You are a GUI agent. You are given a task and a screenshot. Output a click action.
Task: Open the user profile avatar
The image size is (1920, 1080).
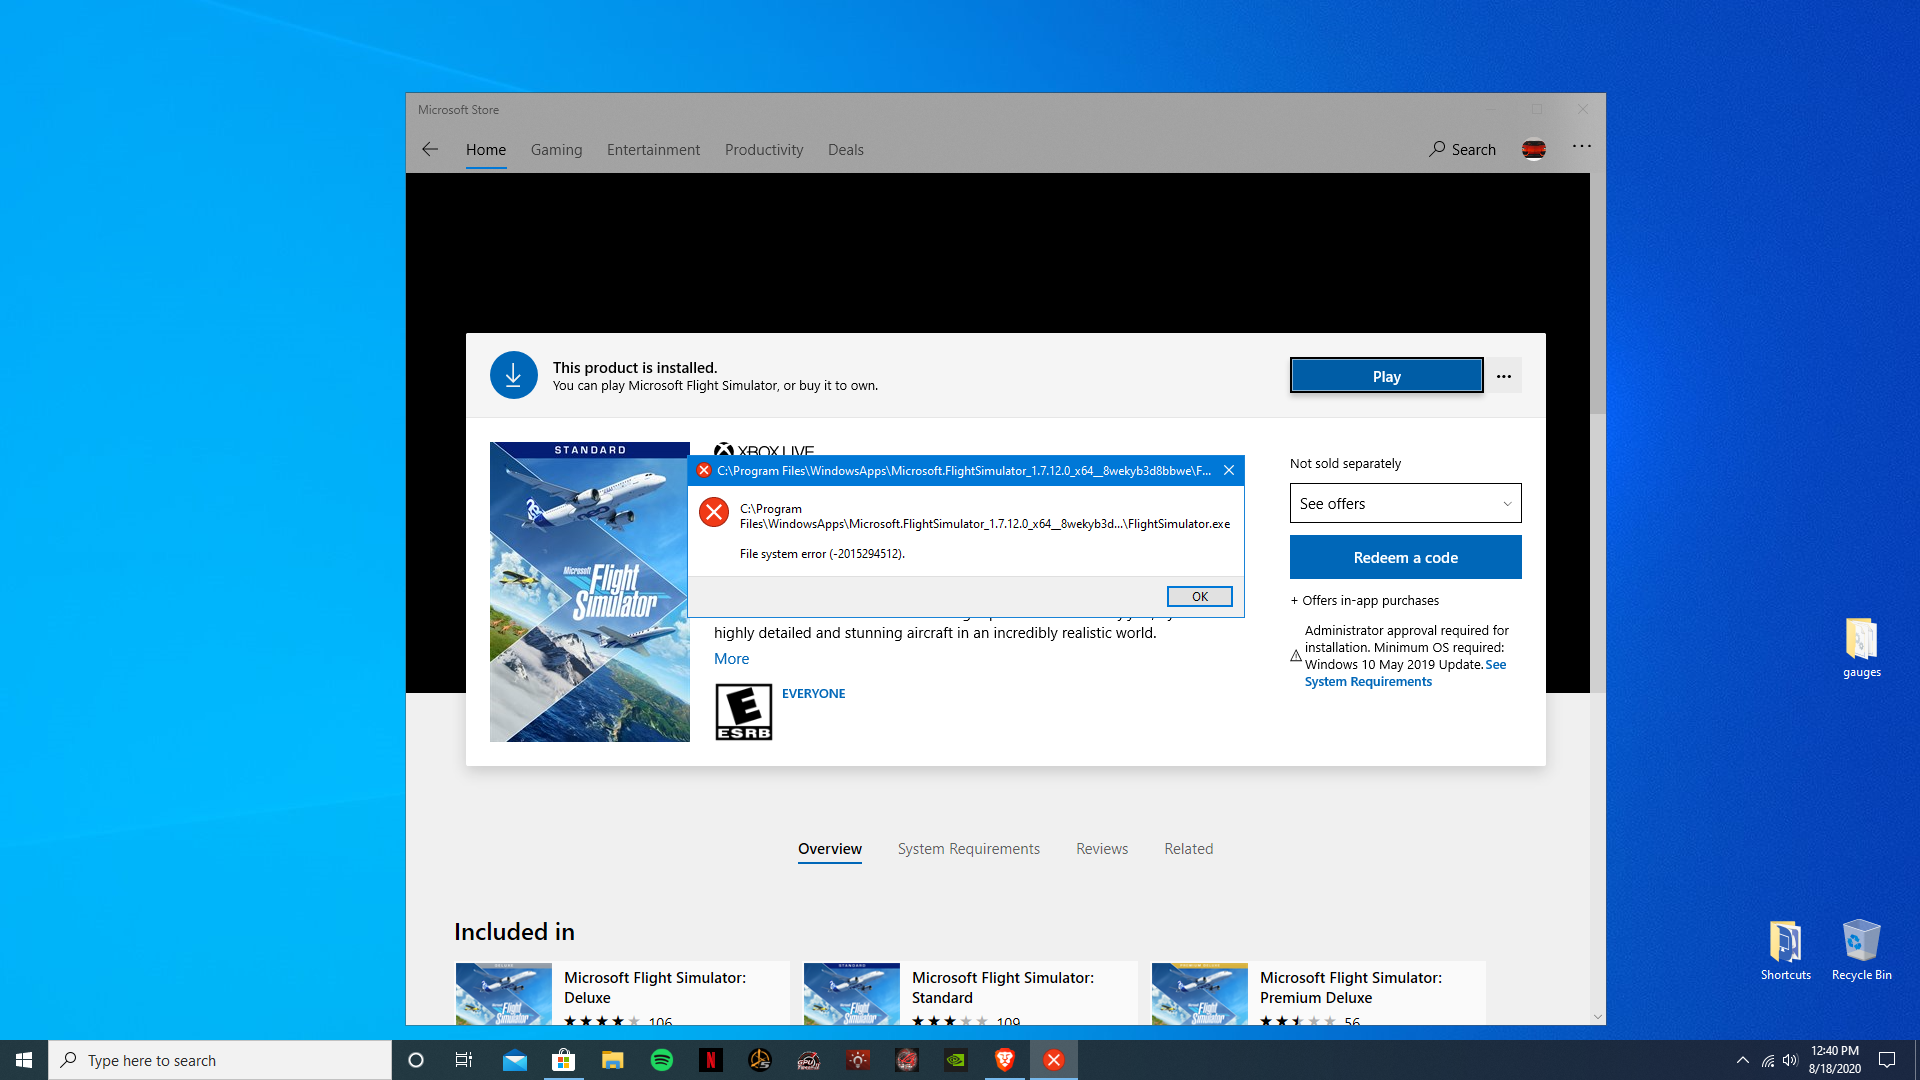[1533, 149]
